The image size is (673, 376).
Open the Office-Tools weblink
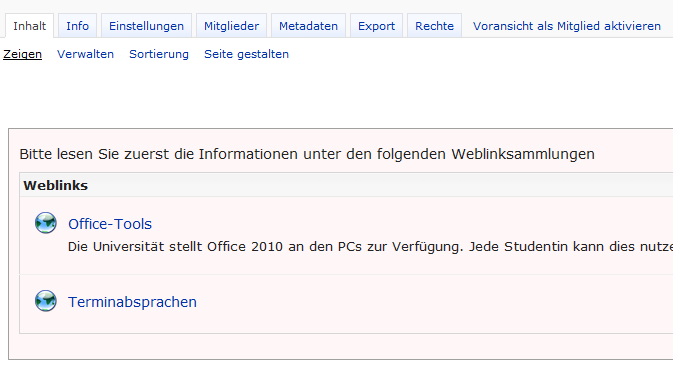click(x=110, y=224)
